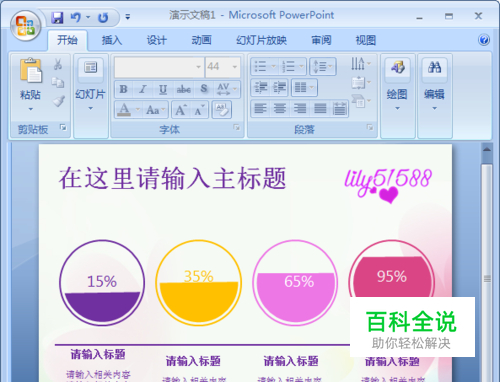This screenshot has height=382, width=500.
Task: Redo the last action
Action: tap(103, 17)
